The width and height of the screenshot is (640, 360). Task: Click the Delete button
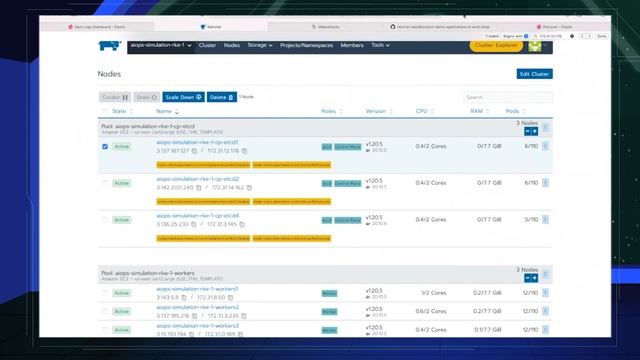222,97
